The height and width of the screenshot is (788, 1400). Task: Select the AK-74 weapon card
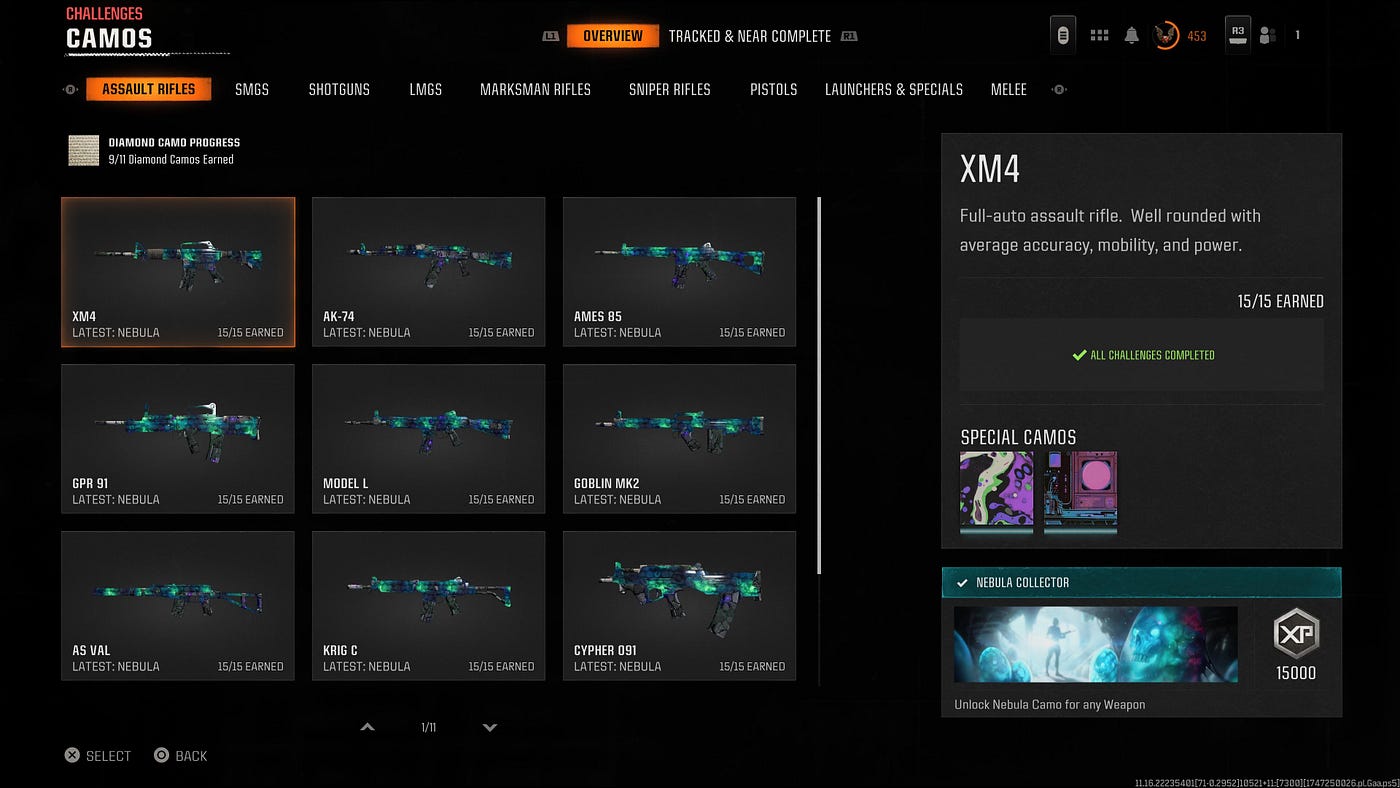[429, 272]
